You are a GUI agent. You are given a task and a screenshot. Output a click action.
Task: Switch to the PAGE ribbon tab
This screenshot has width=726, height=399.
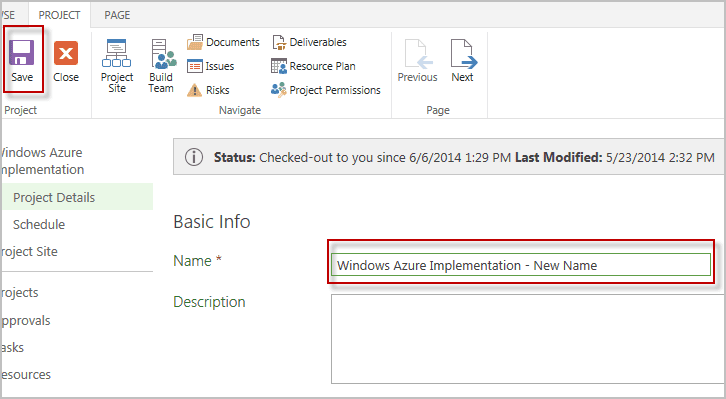click(x=117, y=15)
